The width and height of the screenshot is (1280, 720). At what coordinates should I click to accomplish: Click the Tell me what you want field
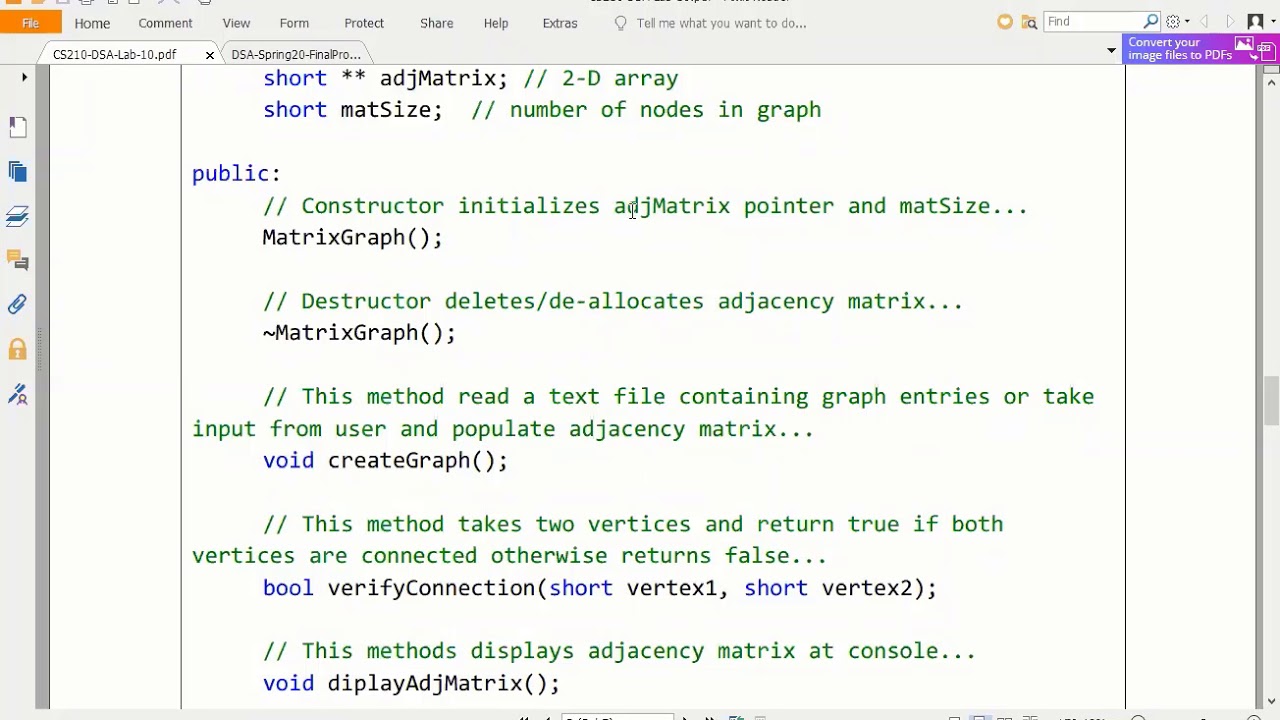721,23
